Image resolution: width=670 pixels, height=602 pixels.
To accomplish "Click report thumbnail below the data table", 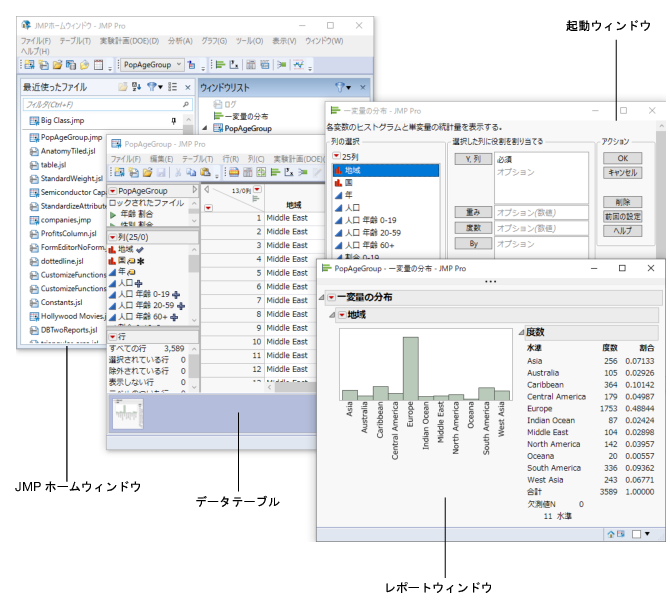I will [128, 414].
